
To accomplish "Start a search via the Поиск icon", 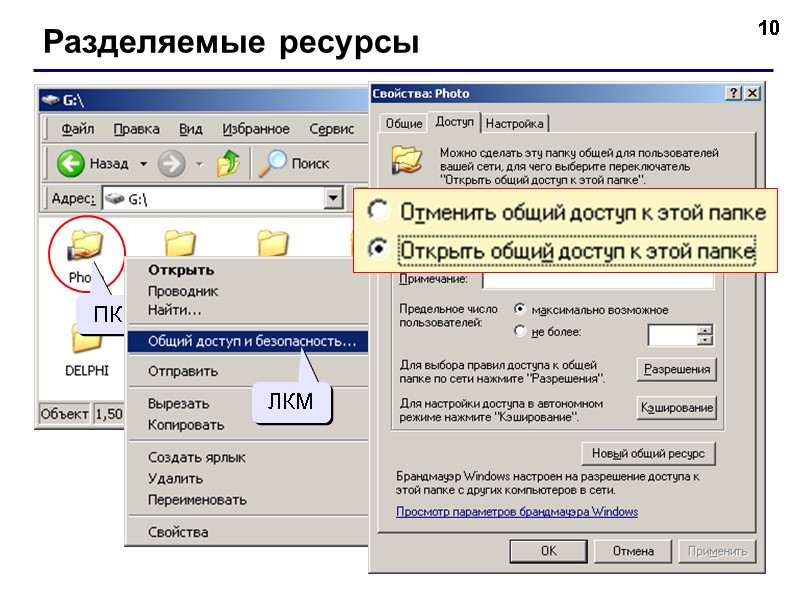I will click(x=272, y=163).
